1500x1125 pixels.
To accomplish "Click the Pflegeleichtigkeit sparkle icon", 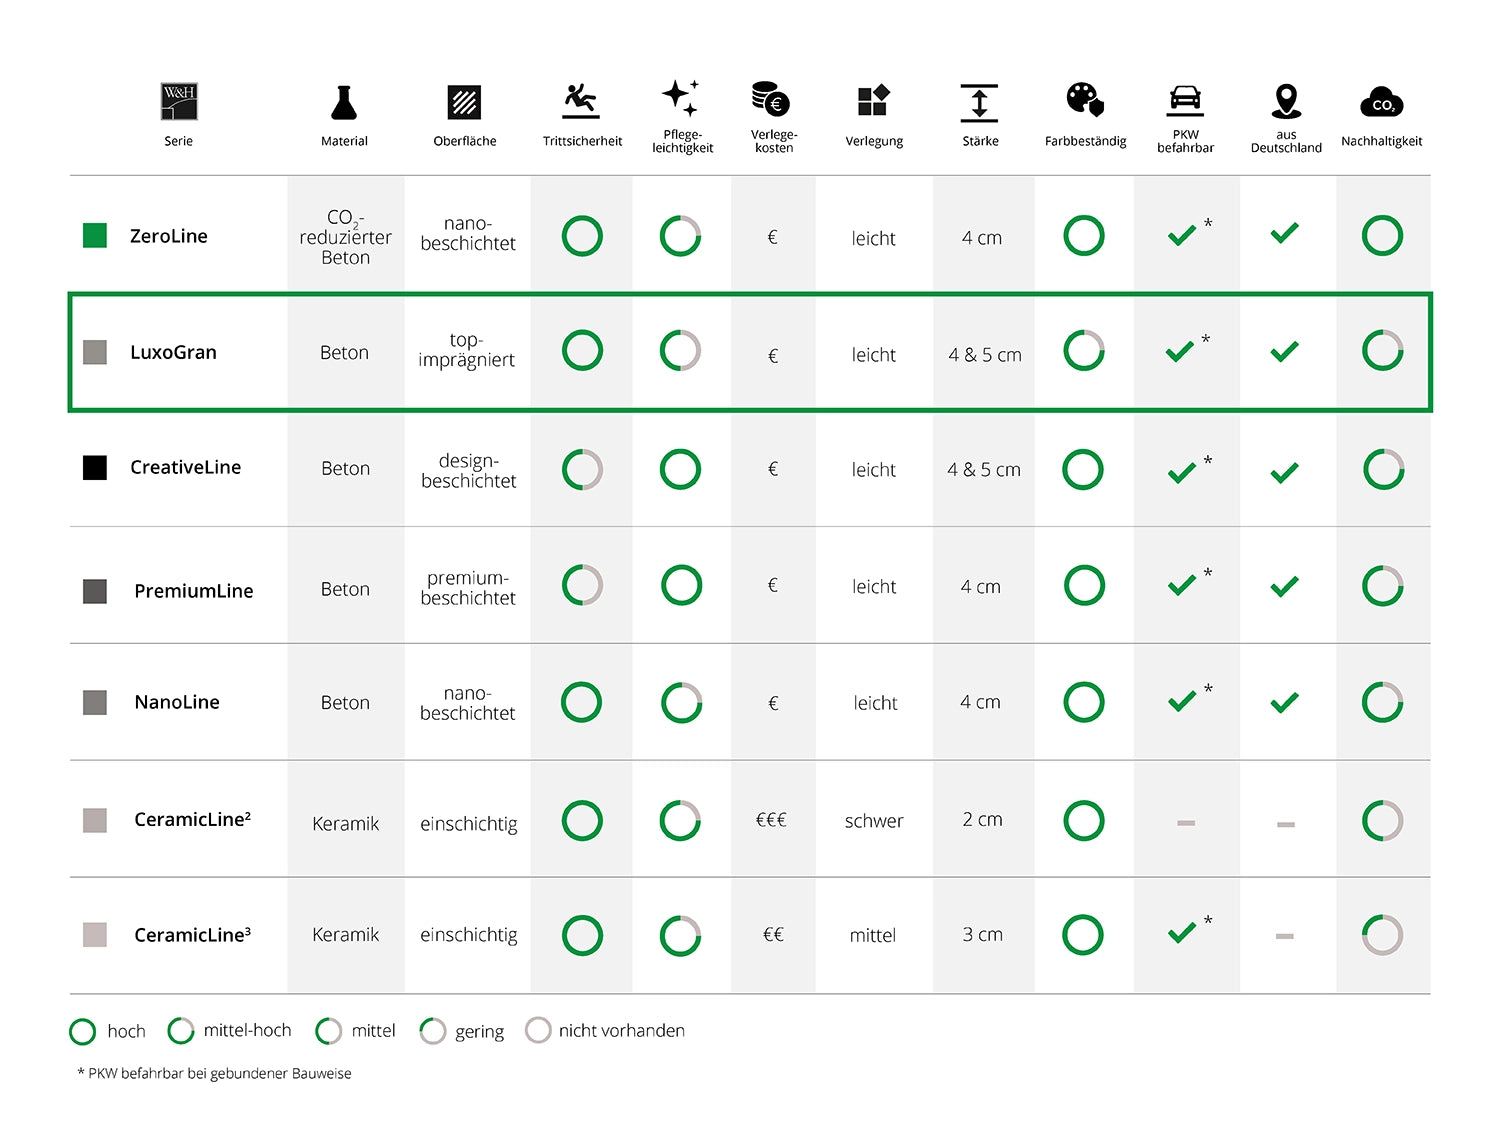I will tap(681, 98).
